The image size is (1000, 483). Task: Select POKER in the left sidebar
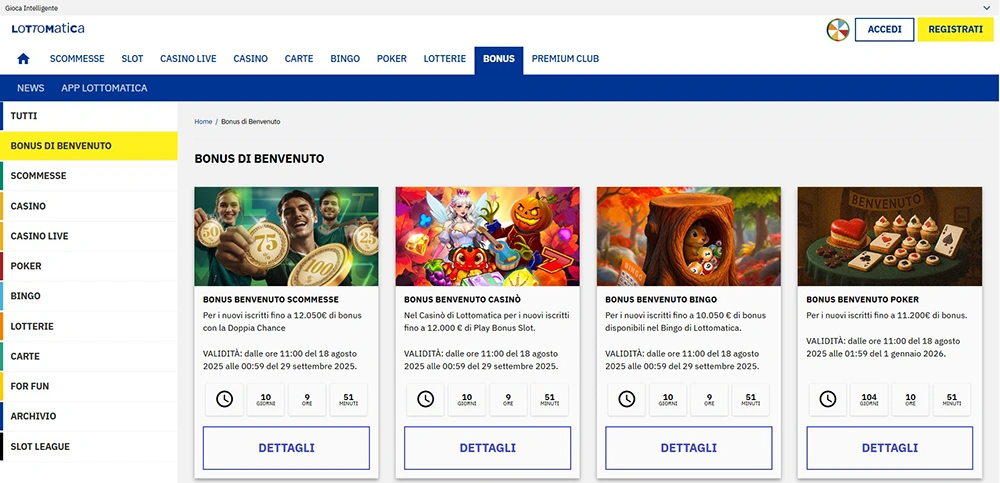click(x=89, y=266)
